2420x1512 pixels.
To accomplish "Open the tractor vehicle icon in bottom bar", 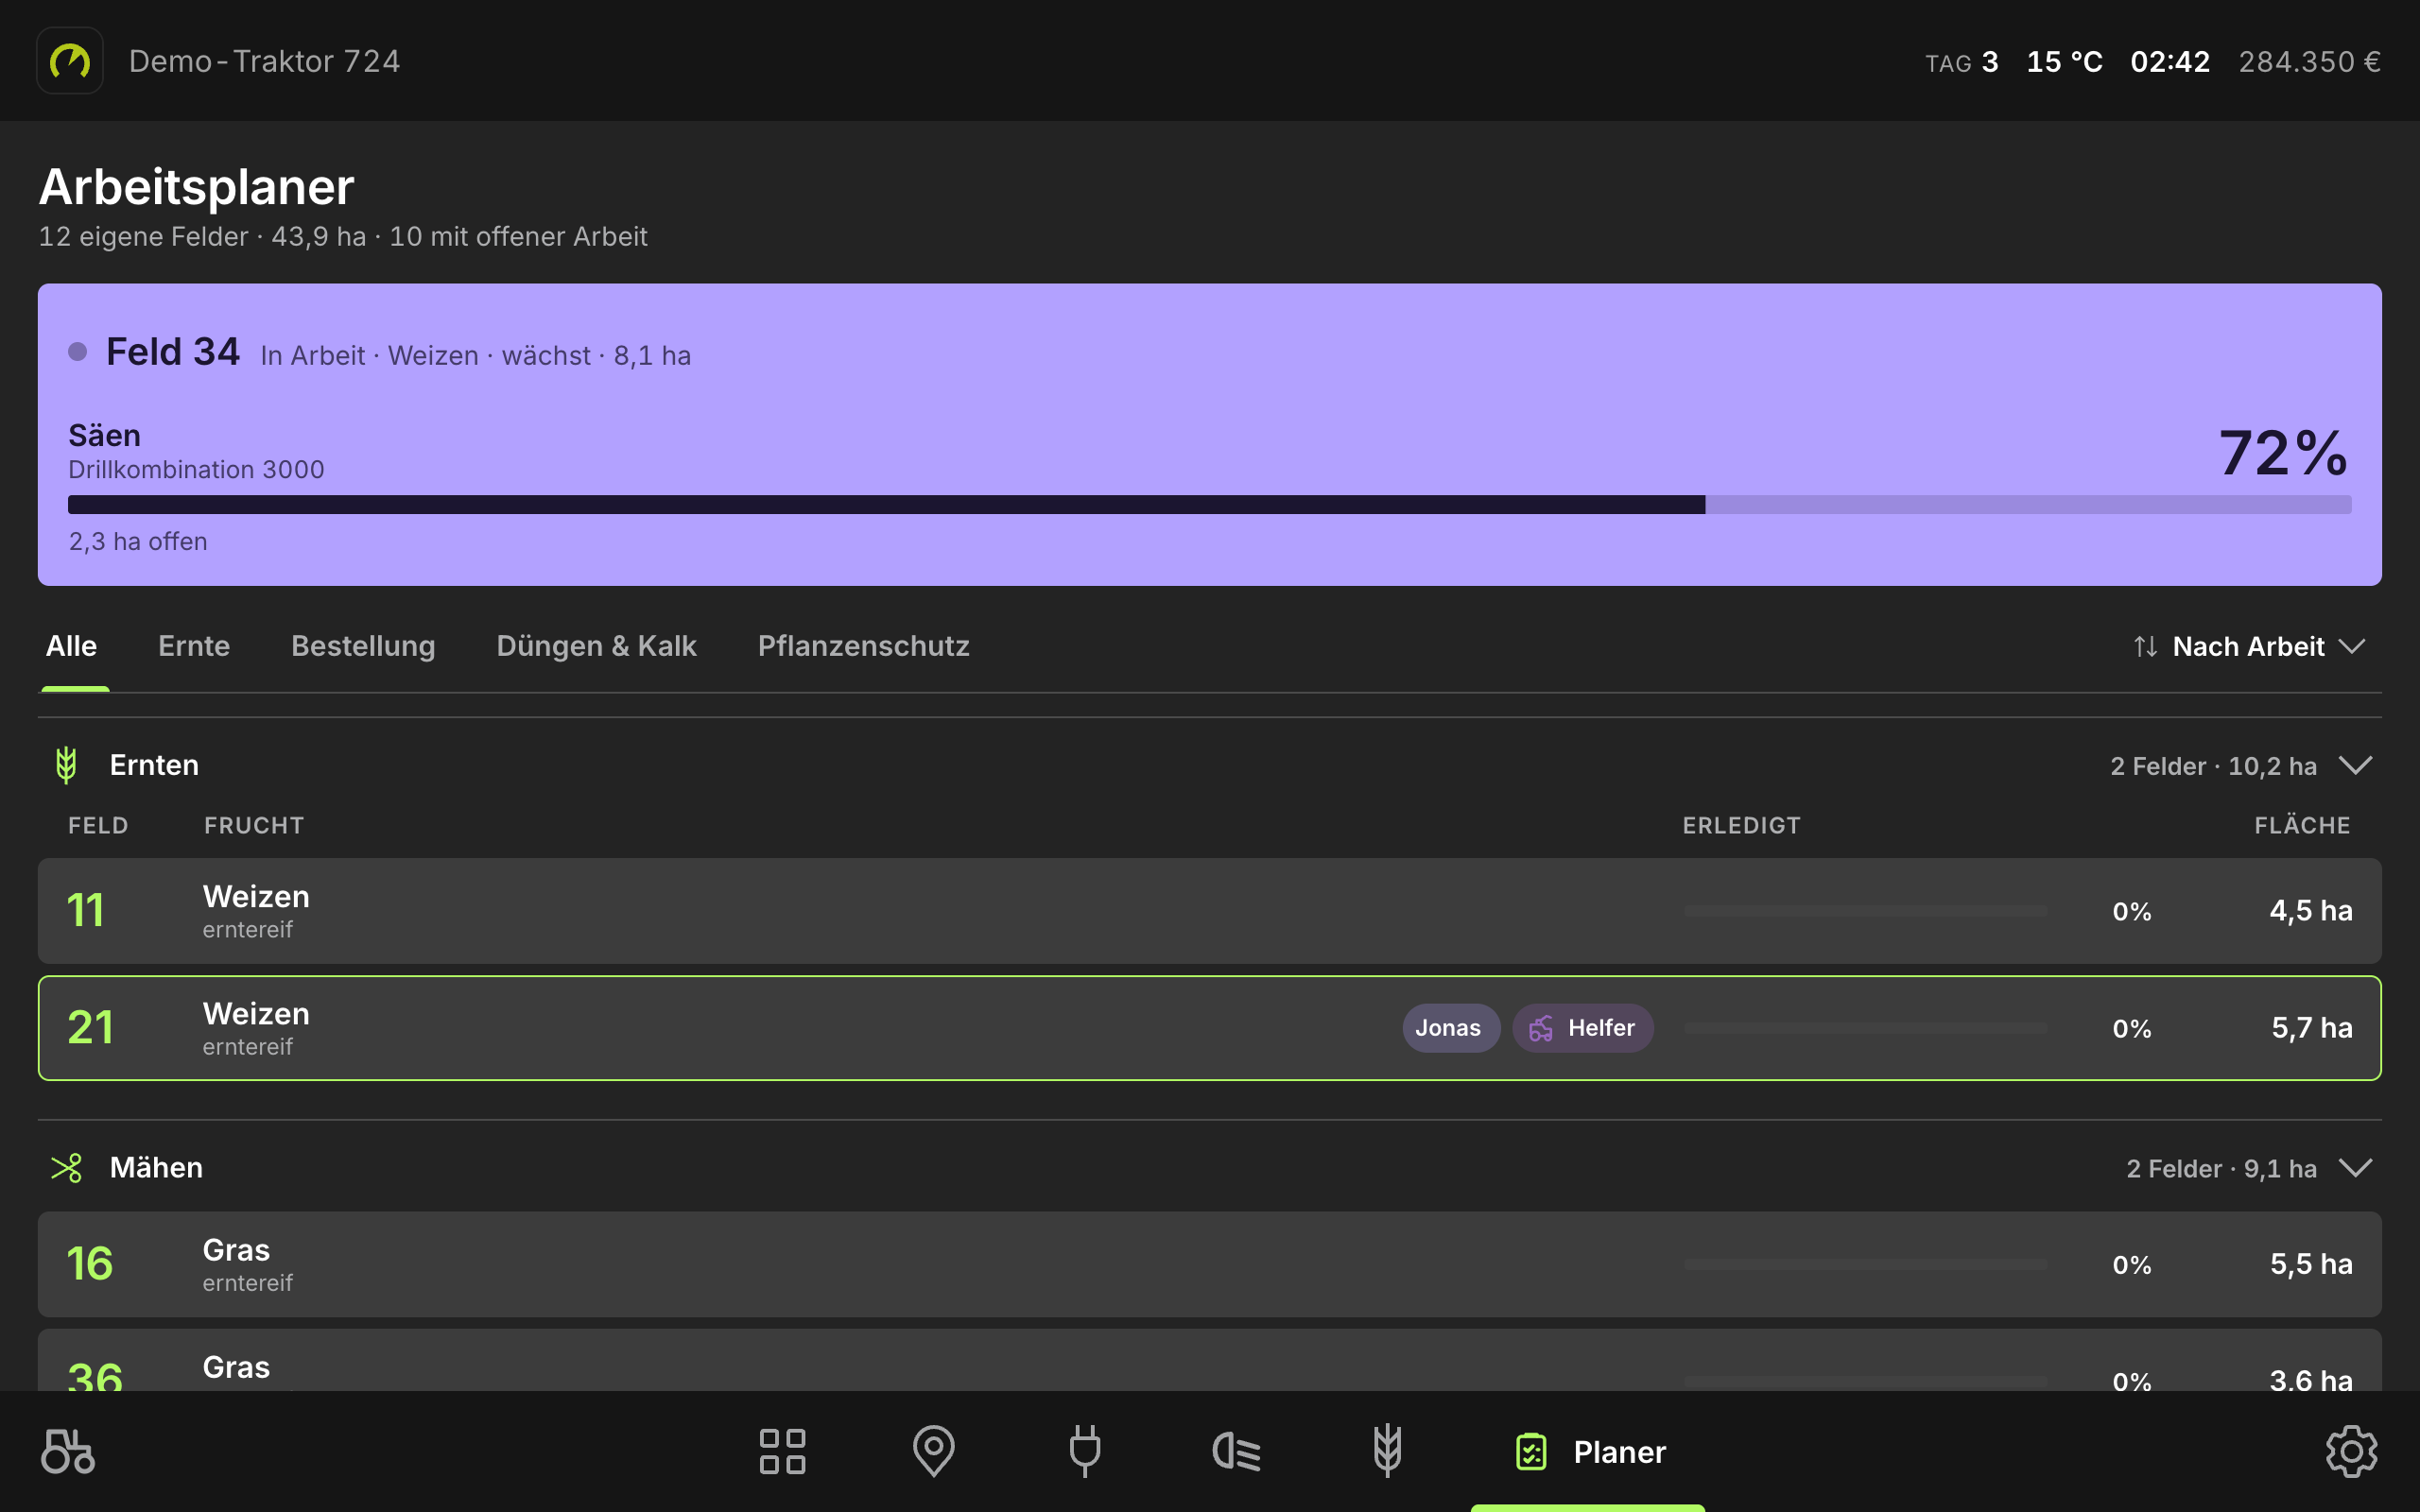I will pyautogui.click(x=68, y=1451).
